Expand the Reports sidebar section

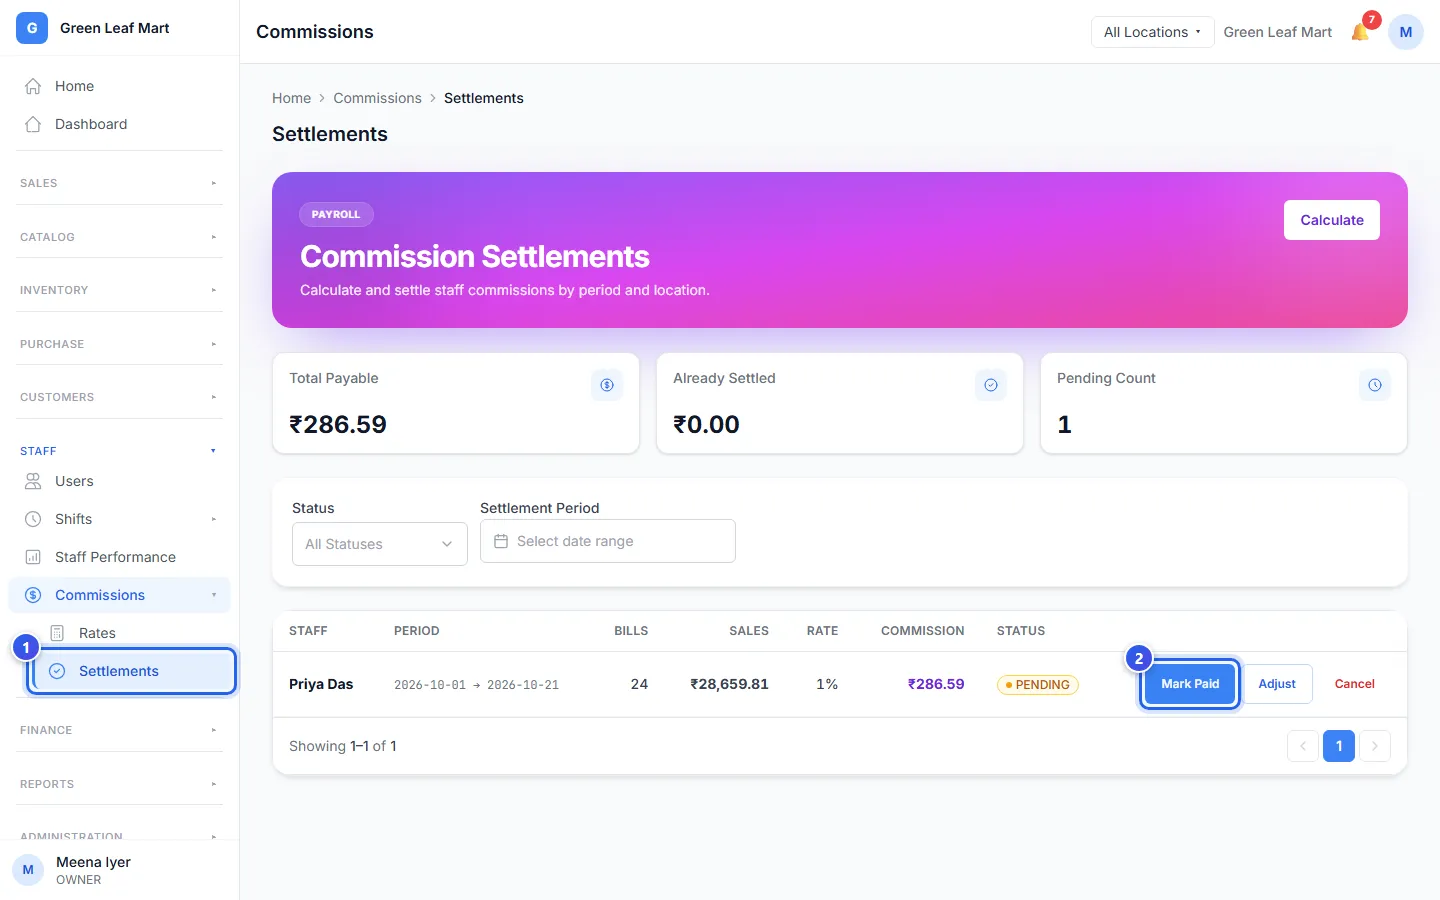[119, 784]
